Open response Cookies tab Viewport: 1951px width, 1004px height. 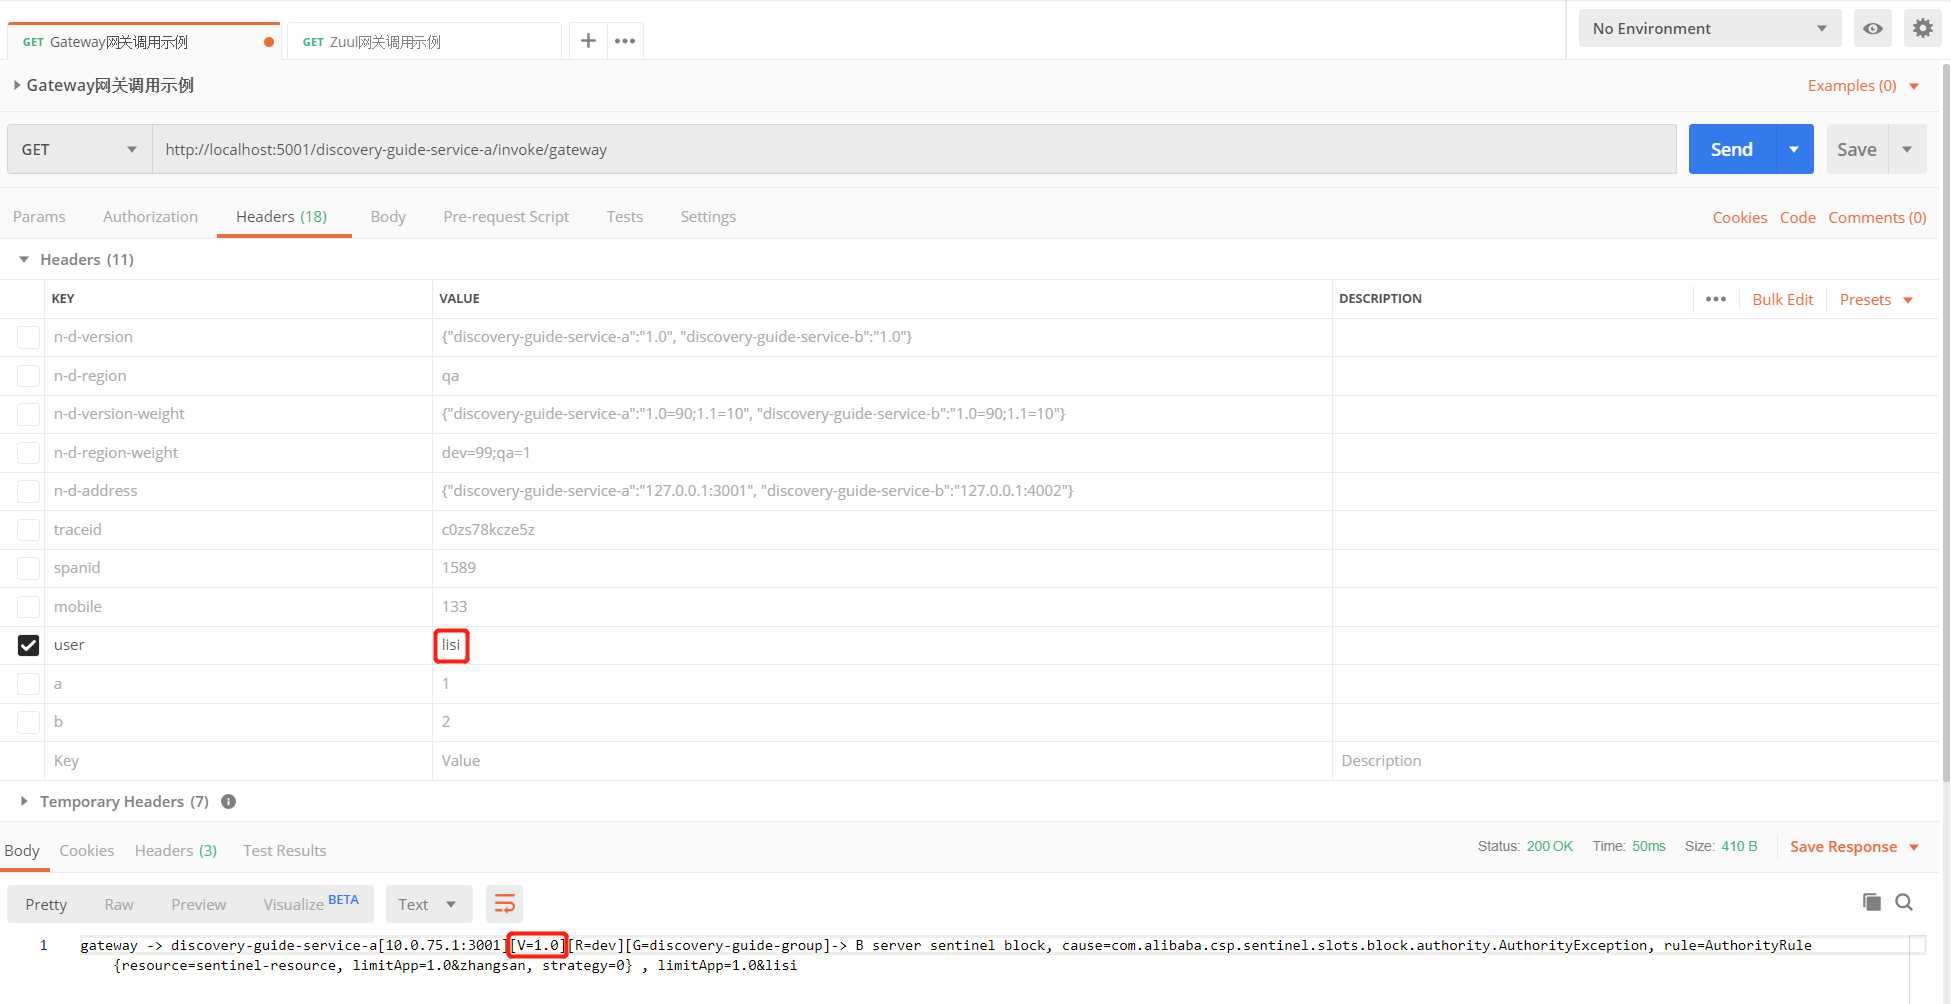(87, 850)
